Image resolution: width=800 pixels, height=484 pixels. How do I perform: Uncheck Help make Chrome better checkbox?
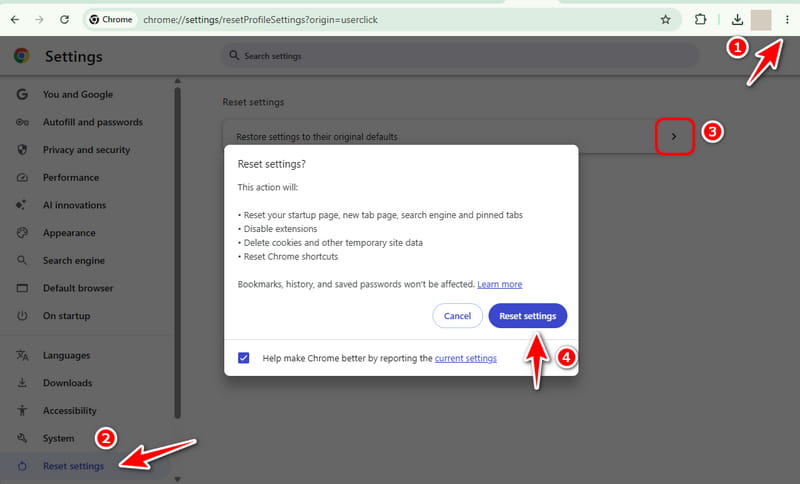(244, 358)
